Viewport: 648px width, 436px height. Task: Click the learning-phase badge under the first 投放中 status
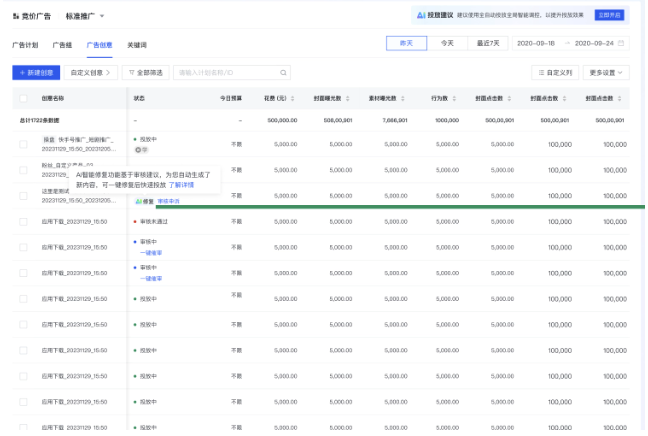[x=141, y=150]
